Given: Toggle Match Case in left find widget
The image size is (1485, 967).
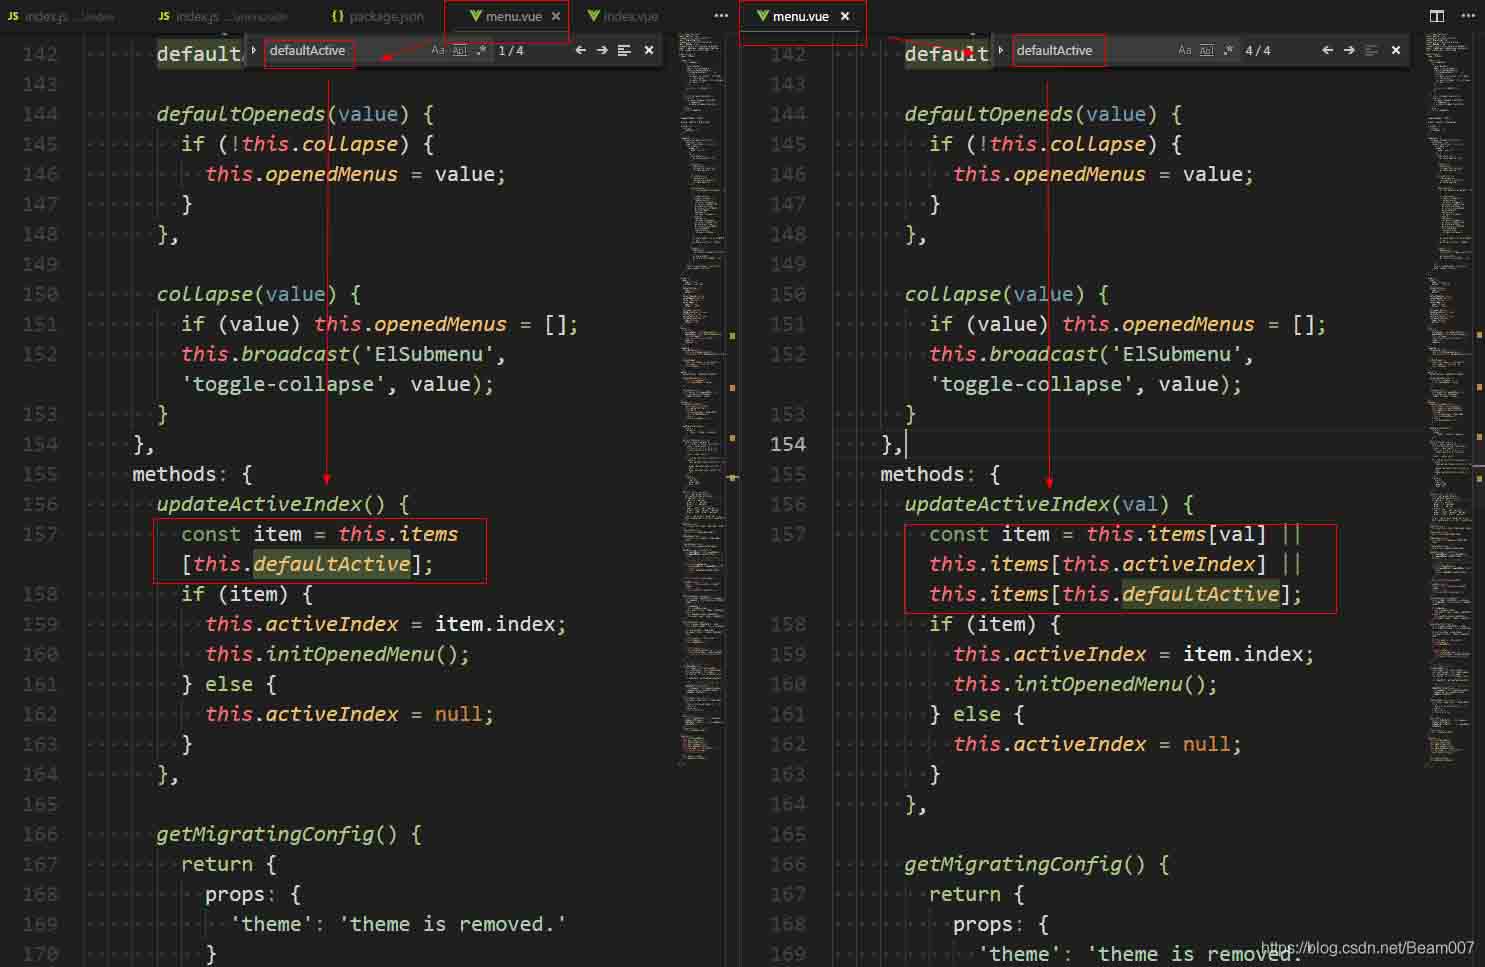Looking at the screenshot, I should tap(438, 50).
